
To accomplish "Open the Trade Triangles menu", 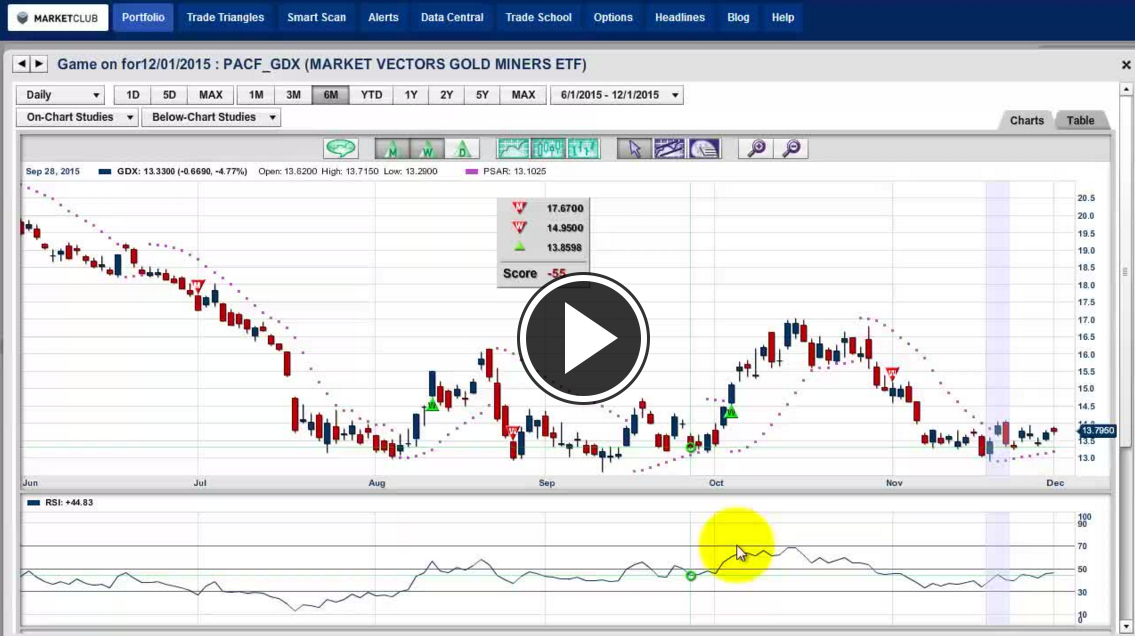I will tap(225, 17).
